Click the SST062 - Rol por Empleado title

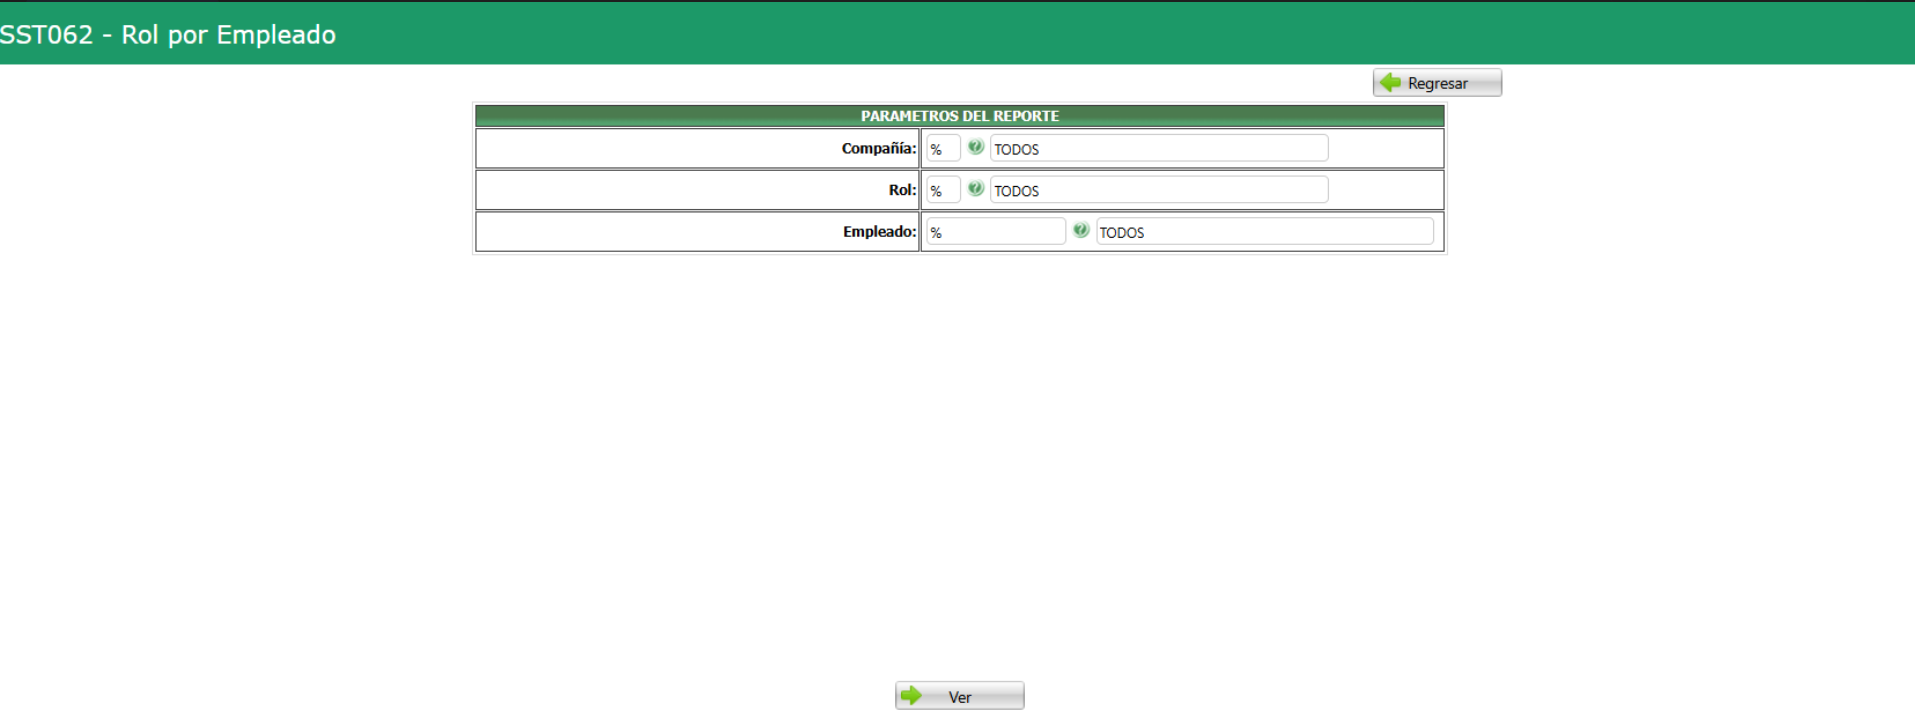[168, 35]
